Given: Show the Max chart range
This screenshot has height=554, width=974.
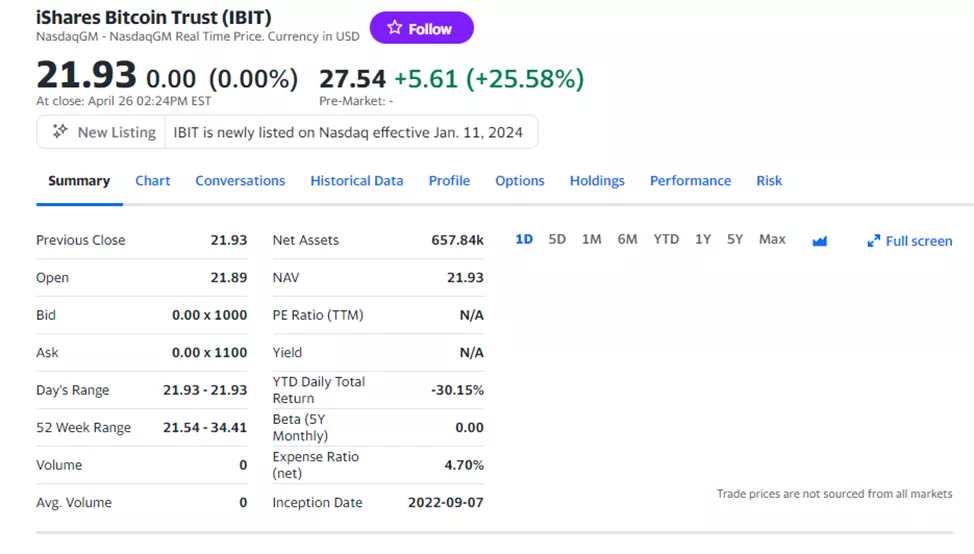Looking at the screenshot, I should pos(772,239).
